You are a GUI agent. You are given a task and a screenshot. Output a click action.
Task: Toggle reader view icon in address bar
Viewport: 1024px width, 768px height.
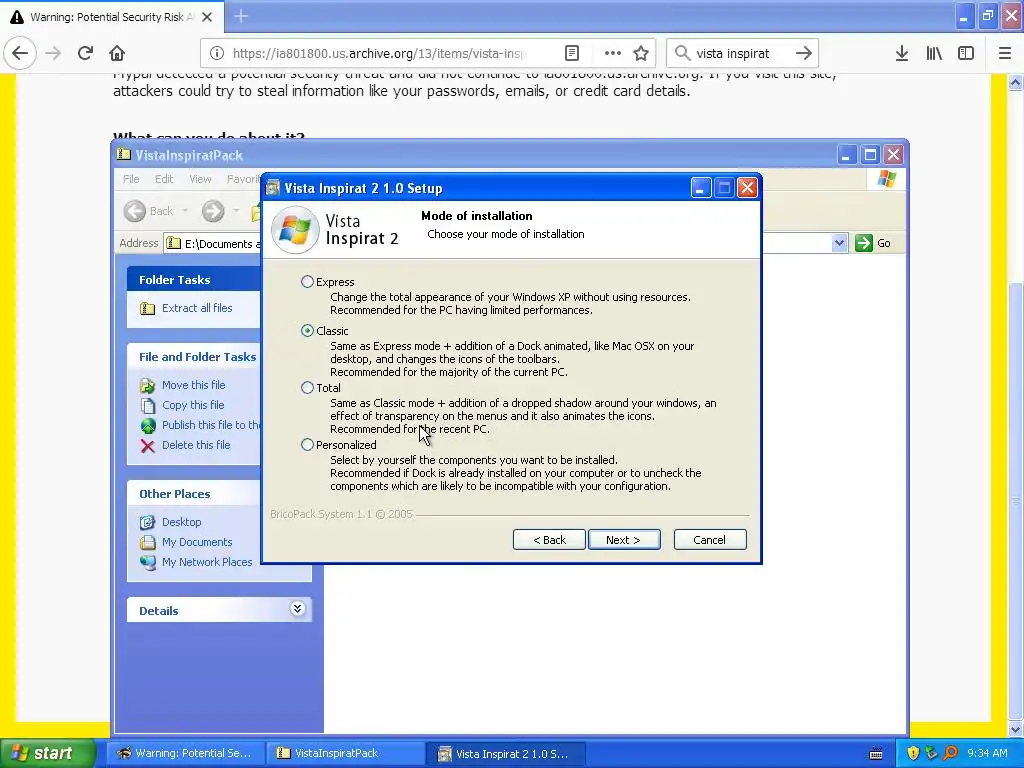pyautogui.click(x=571, y=53)
